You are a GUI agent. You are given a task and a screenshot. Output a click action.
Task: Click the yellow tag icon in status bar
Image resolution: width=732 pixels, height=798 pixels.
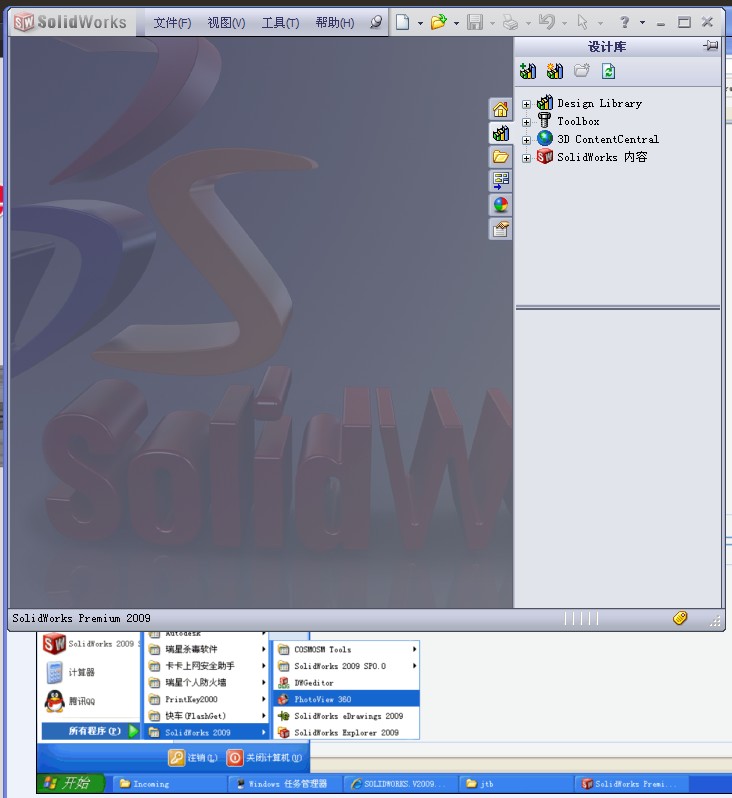click(x=680, y=618)
